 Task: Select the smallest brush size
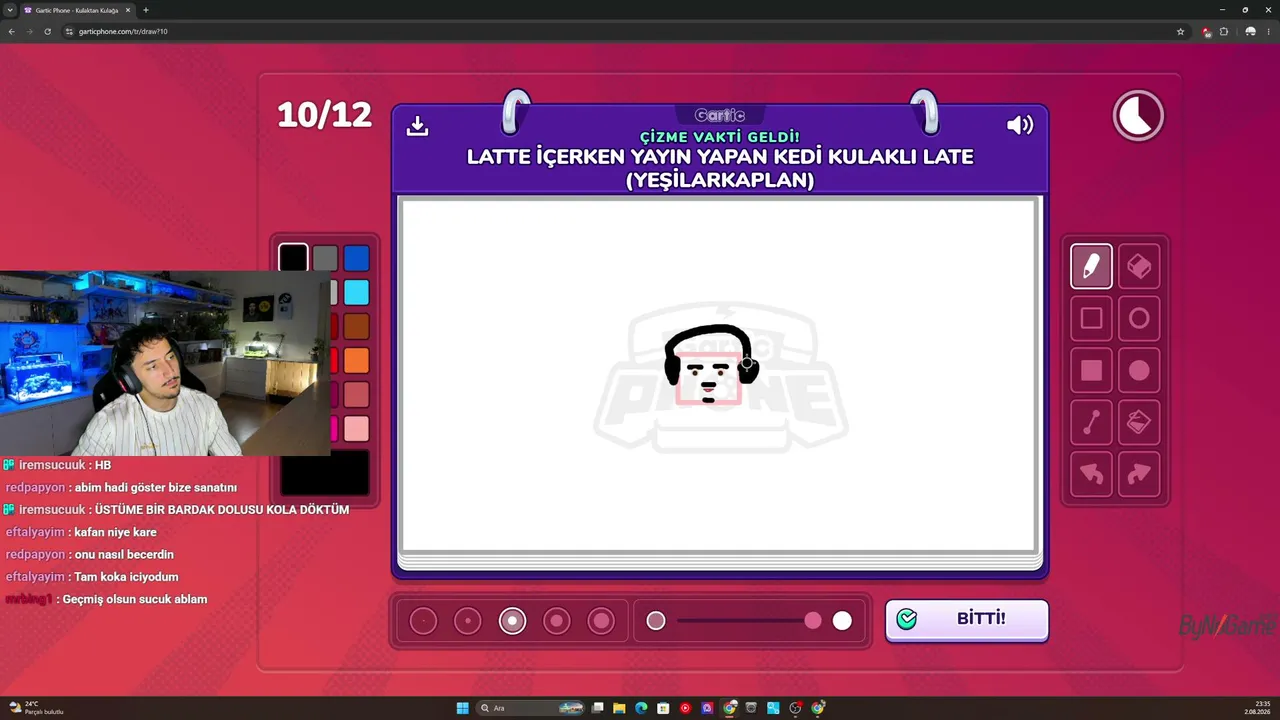click(423, 621)
